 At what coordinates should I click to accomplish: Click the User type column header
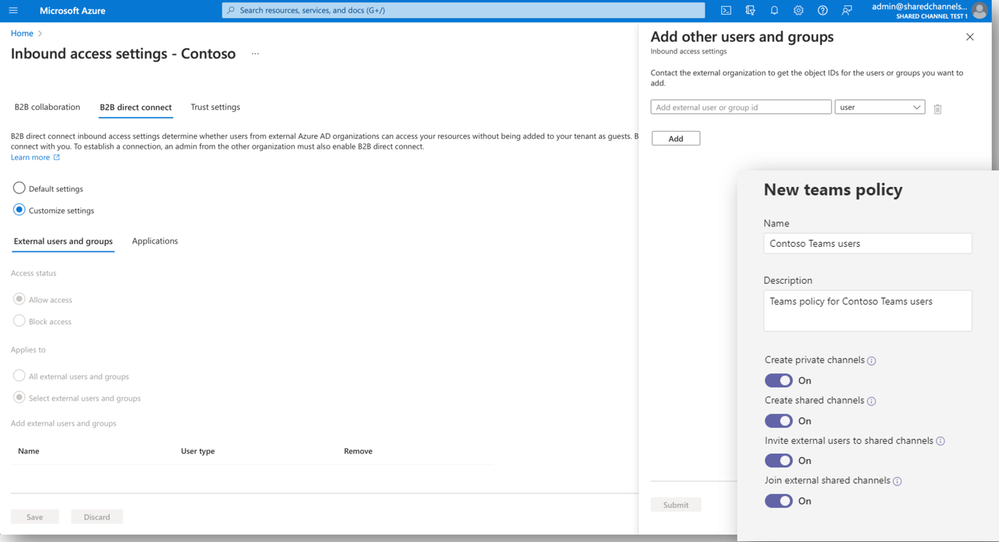[x=198, y=451]
